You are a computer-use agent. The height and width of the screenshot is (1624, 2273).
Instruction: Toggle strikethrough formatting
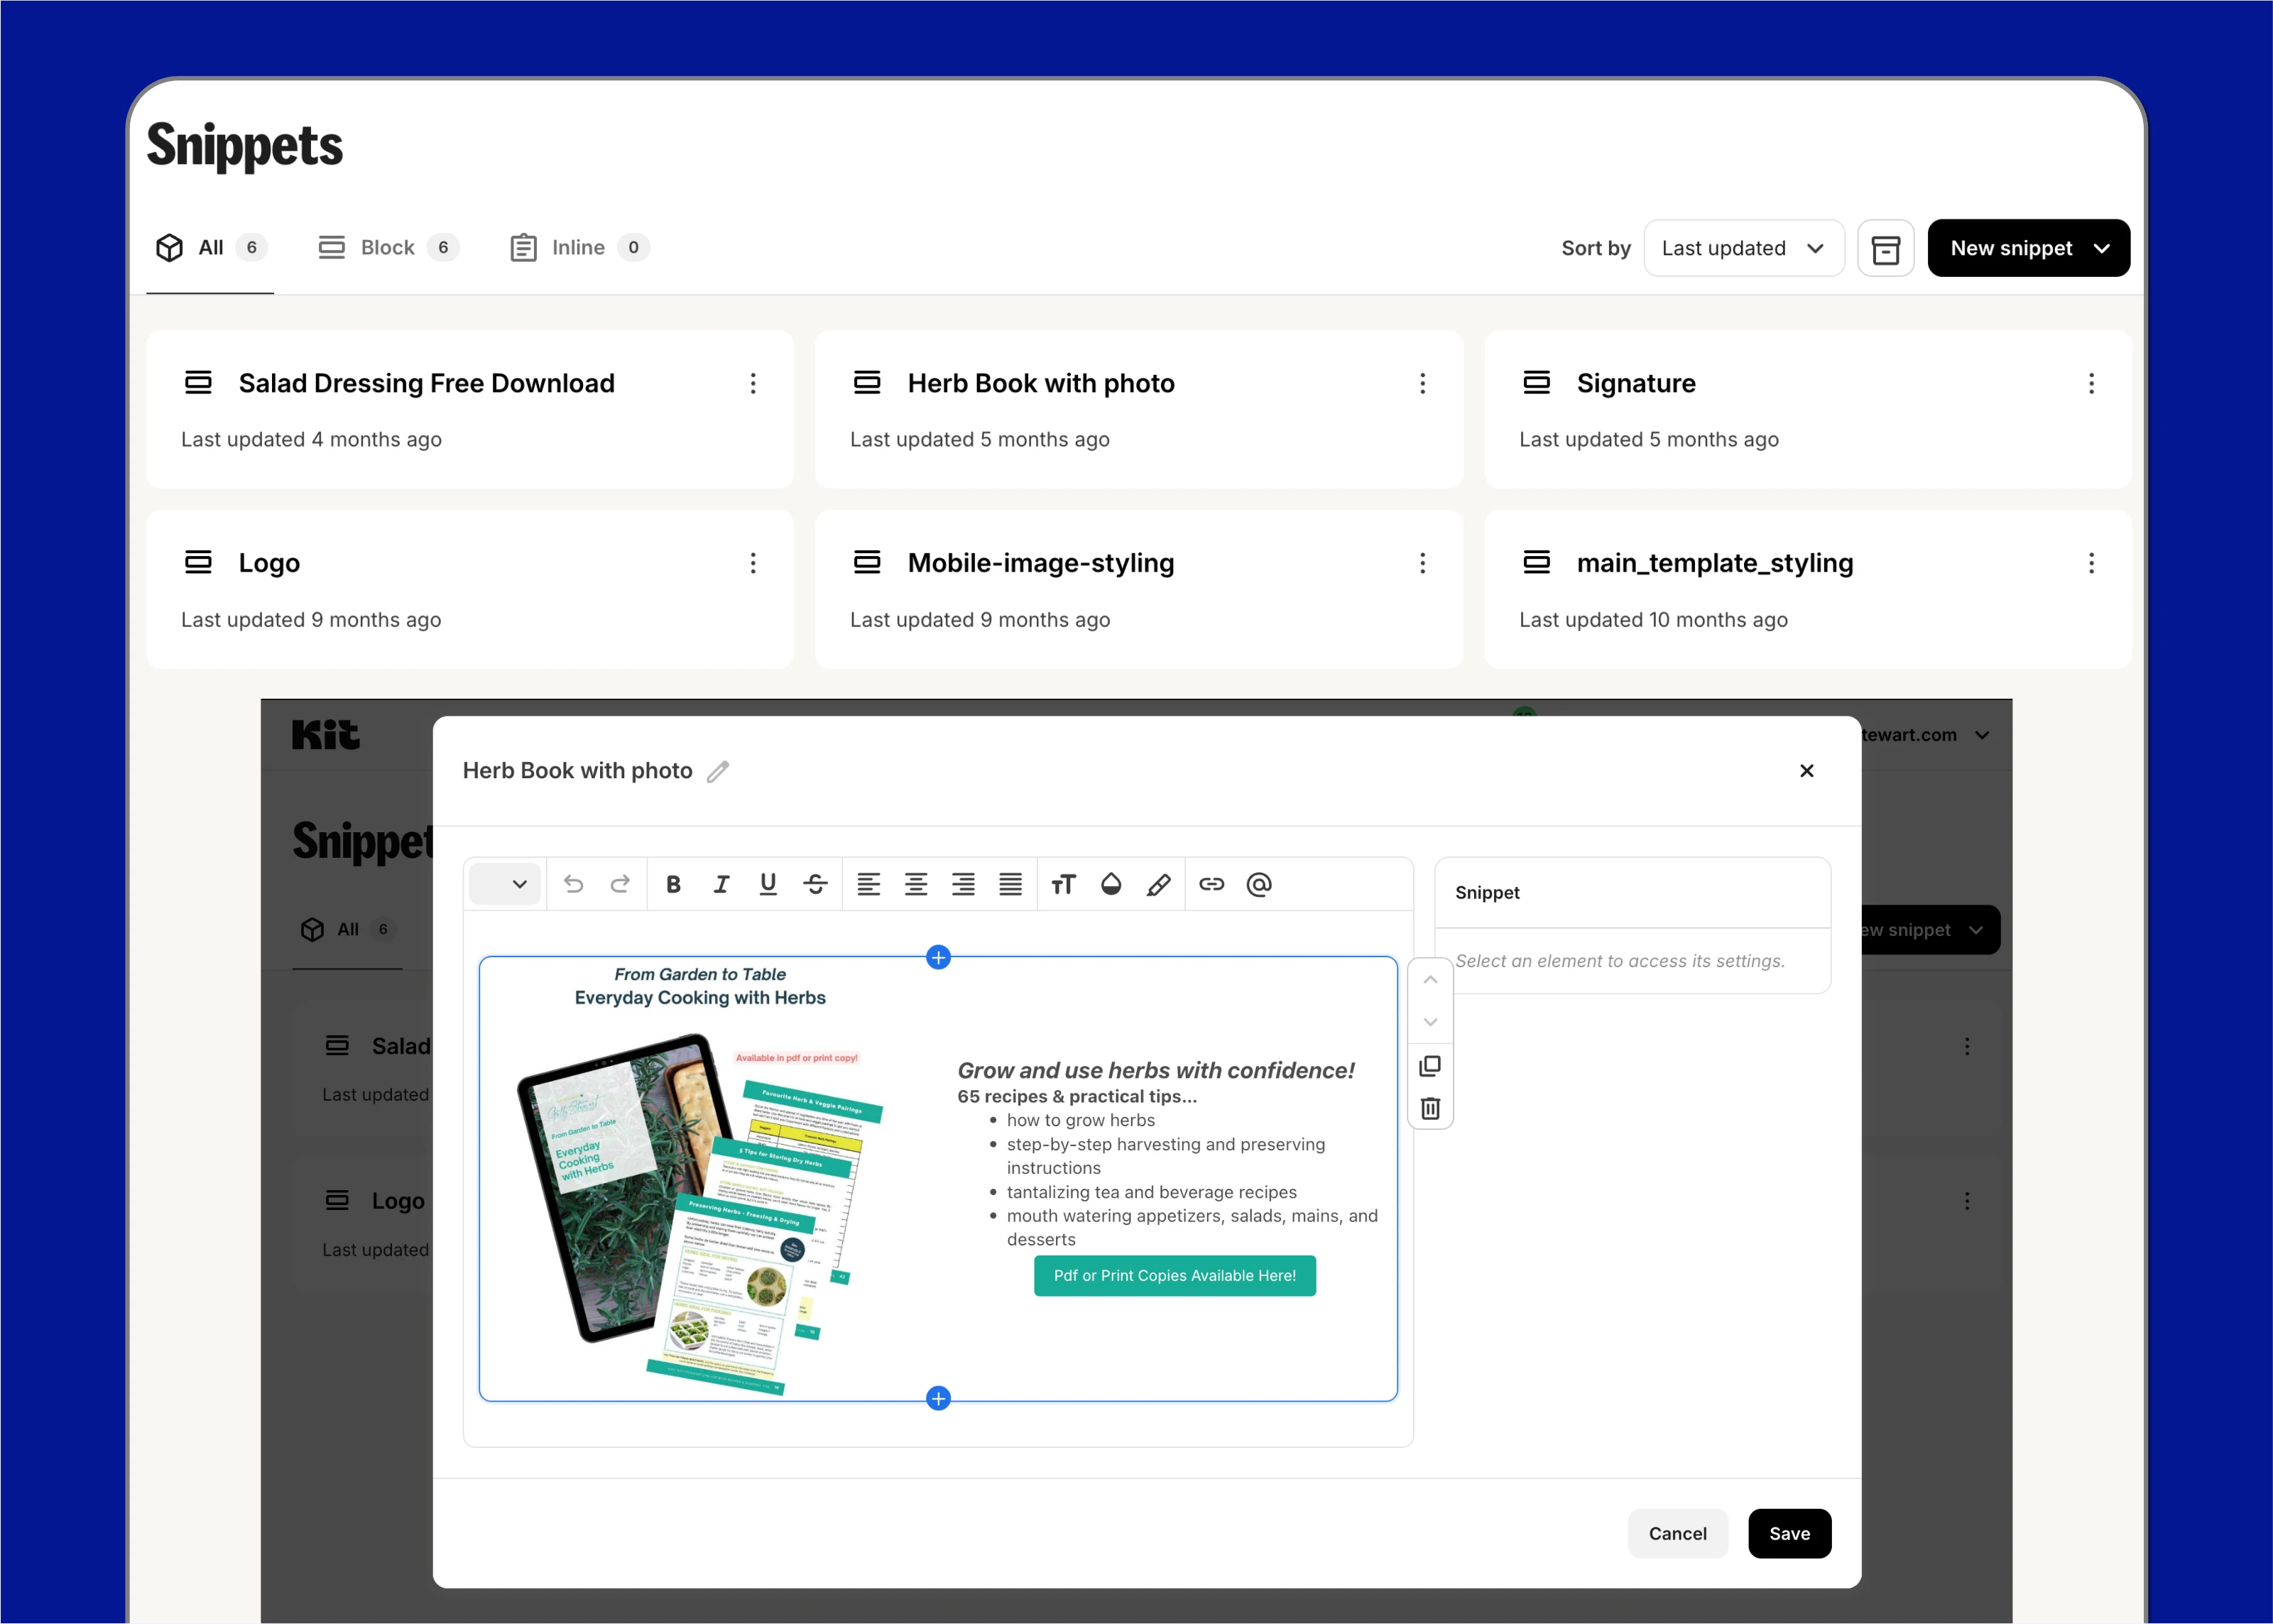click(815, 884)
